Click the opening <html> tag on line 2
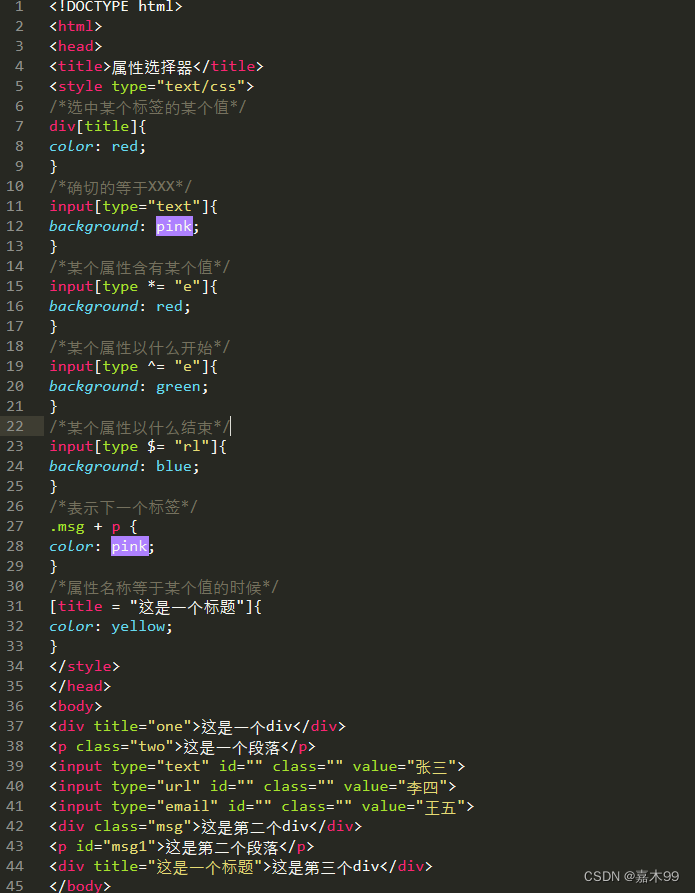 pyautogui.click(x=76, y=26)
